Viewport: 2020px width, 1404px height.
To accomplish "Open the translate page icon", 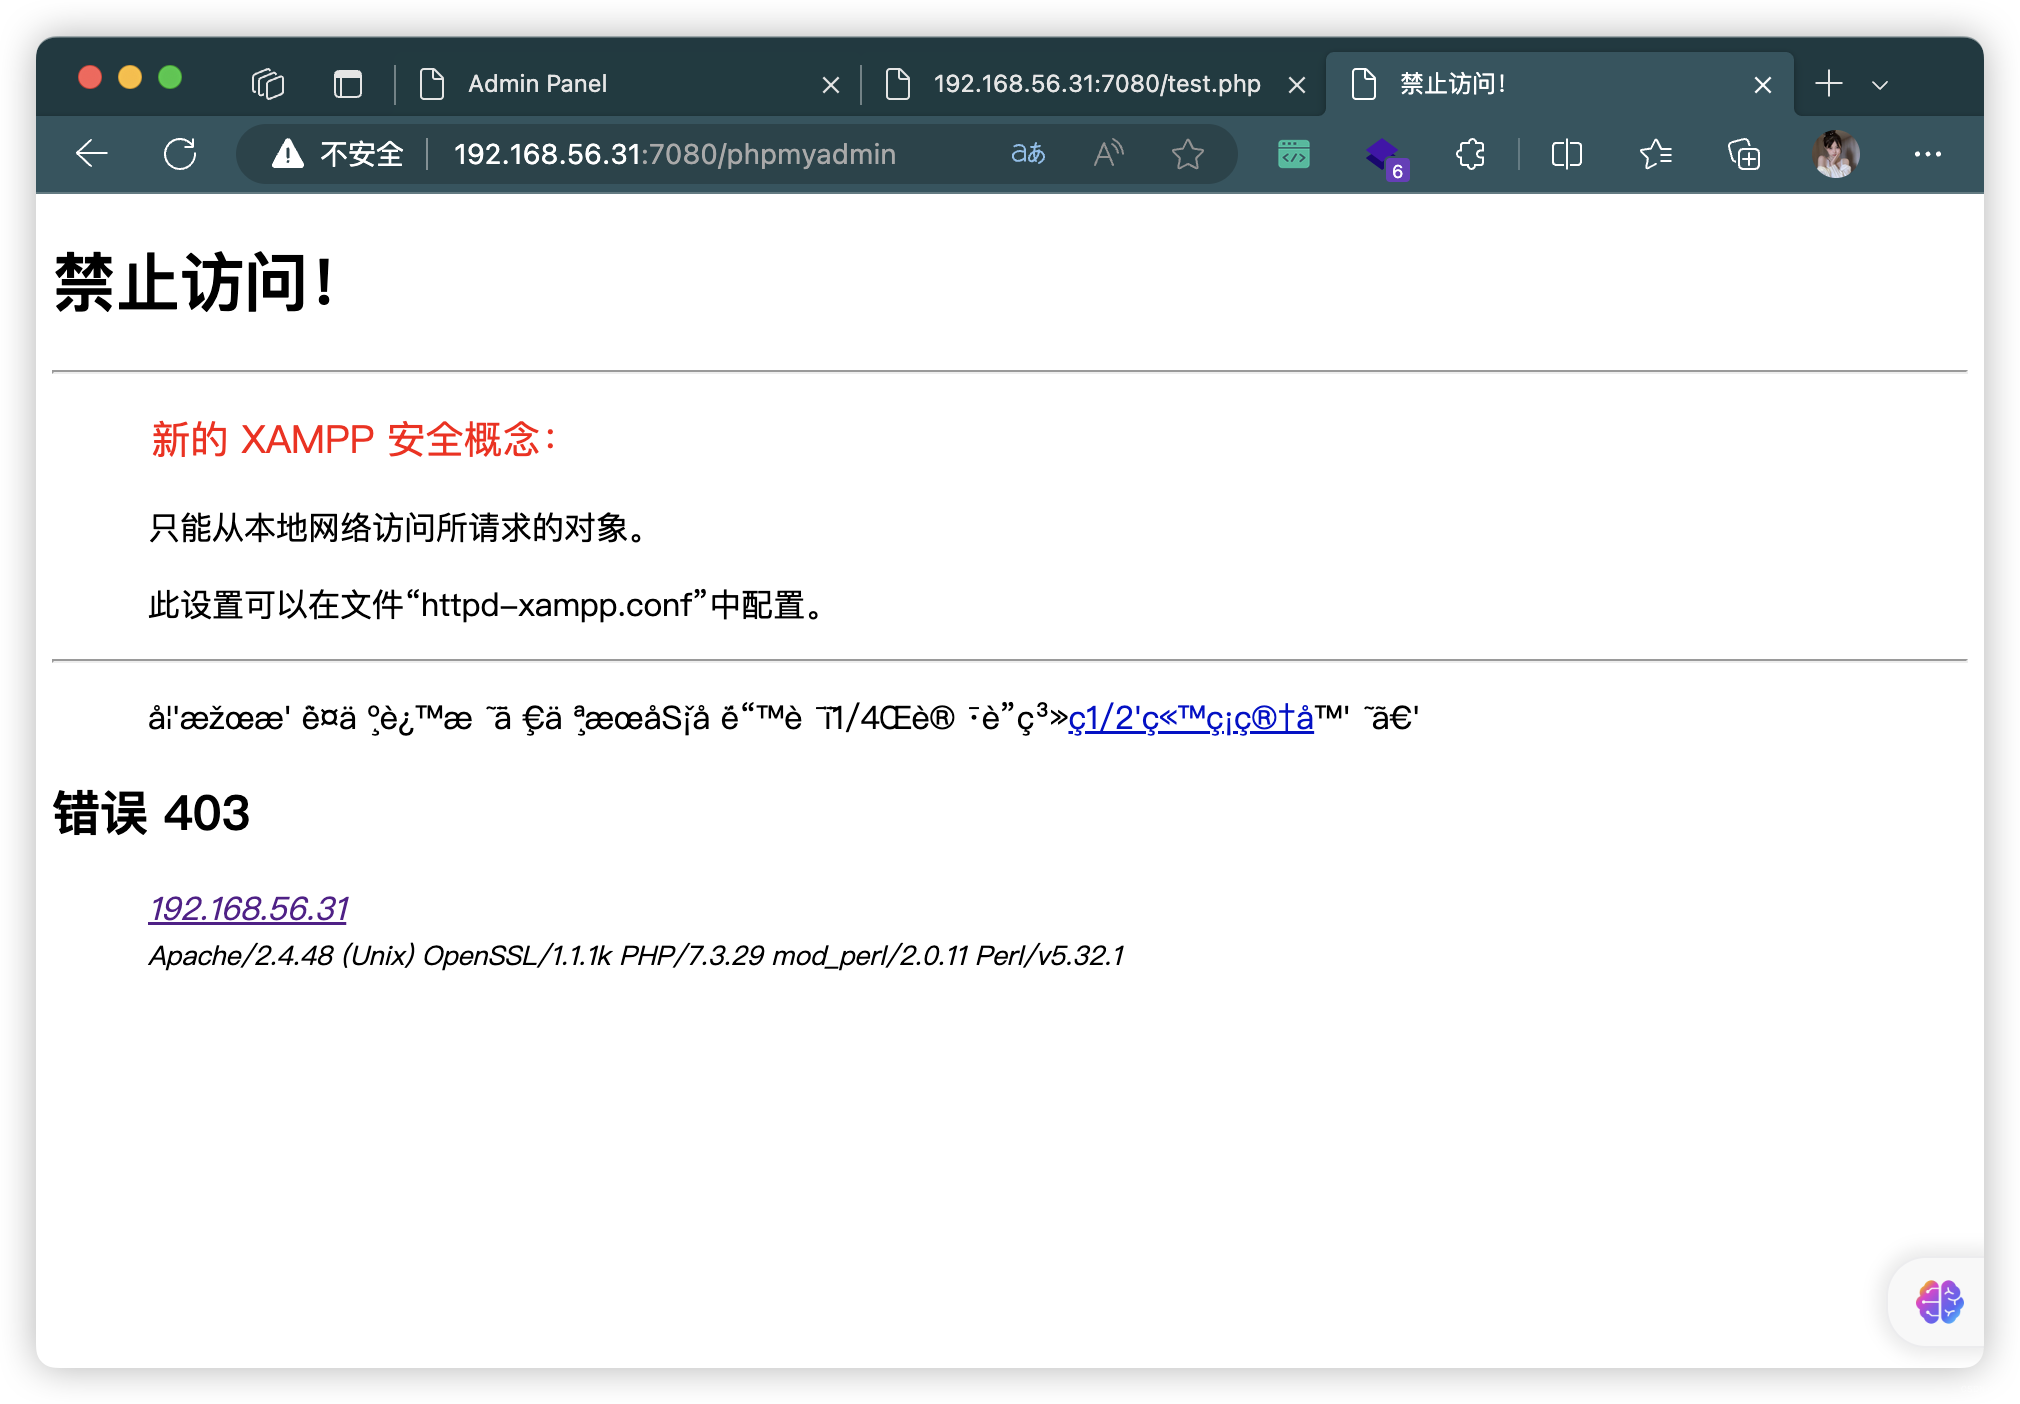I will pyautogui.click(x=1028, y=154).
